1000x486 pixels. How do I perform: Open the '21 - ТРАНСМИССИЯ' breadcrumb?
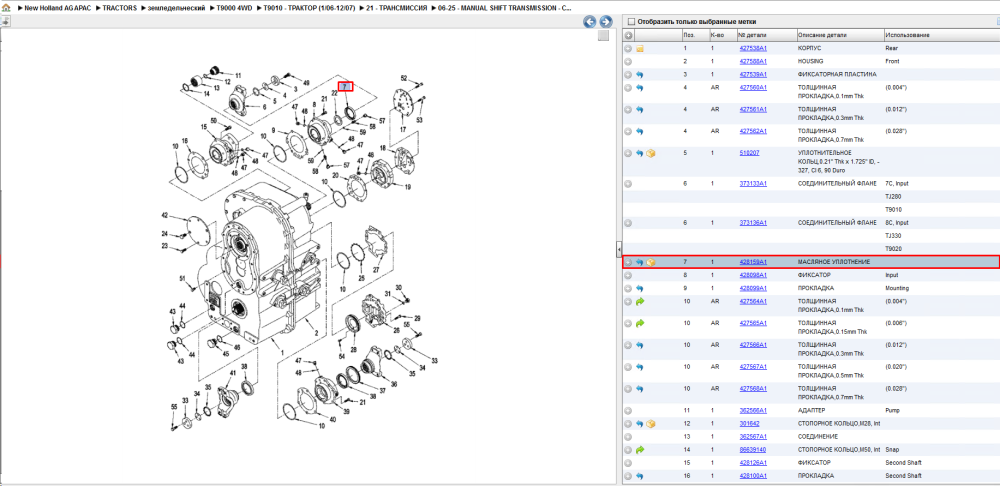click(396, 9)
